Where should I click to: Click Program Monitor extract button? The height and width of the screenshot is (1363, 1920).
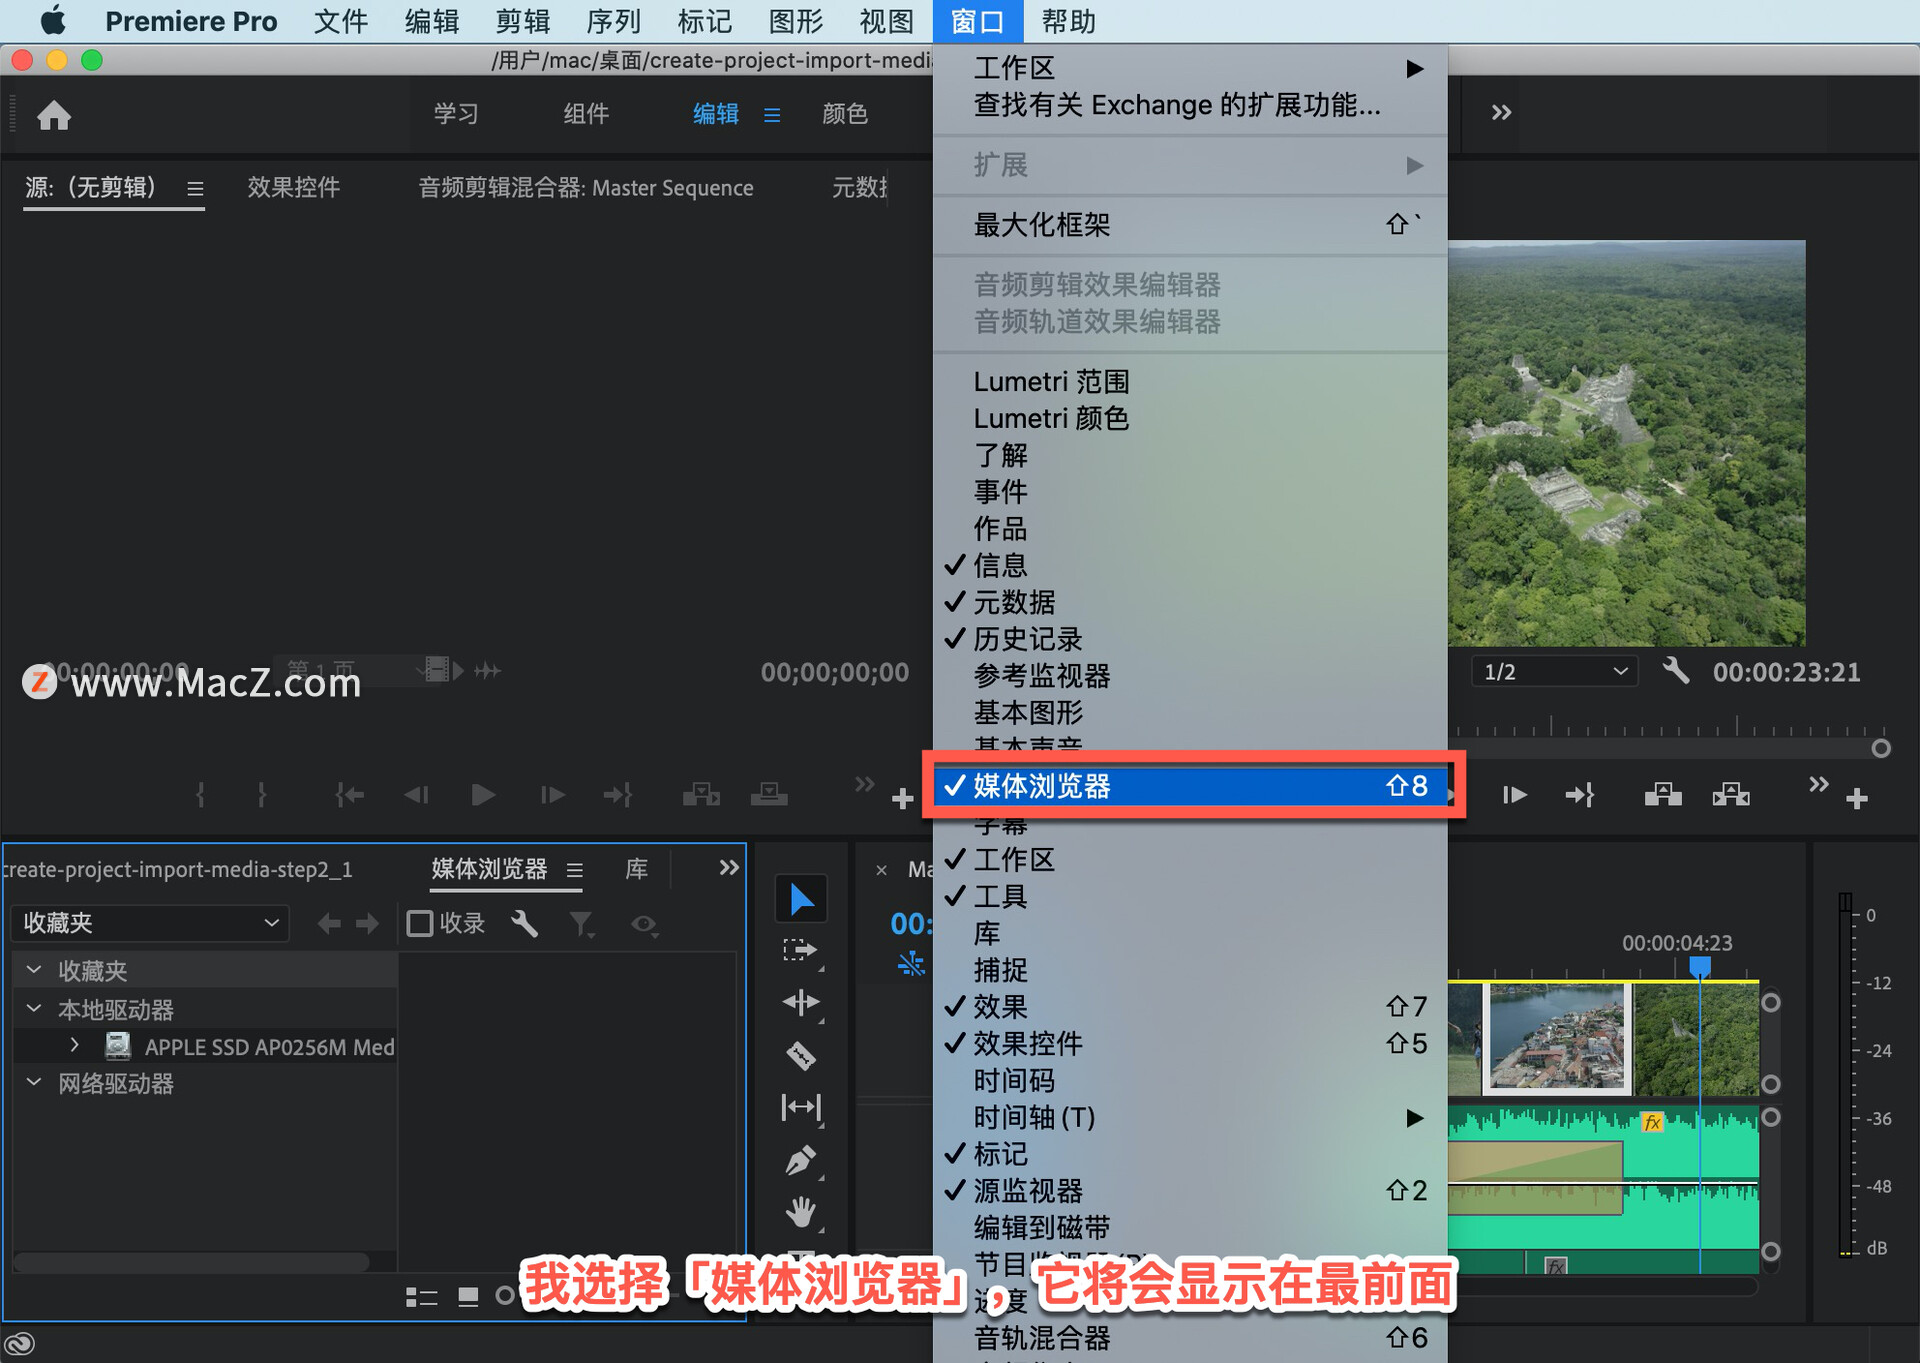1731,795
